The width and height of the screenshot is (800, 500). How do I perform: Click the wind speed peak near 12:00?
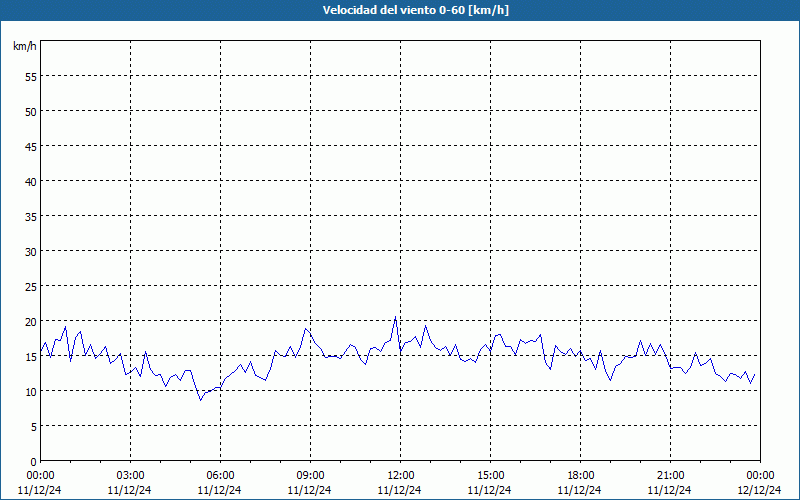click(395, 317)
